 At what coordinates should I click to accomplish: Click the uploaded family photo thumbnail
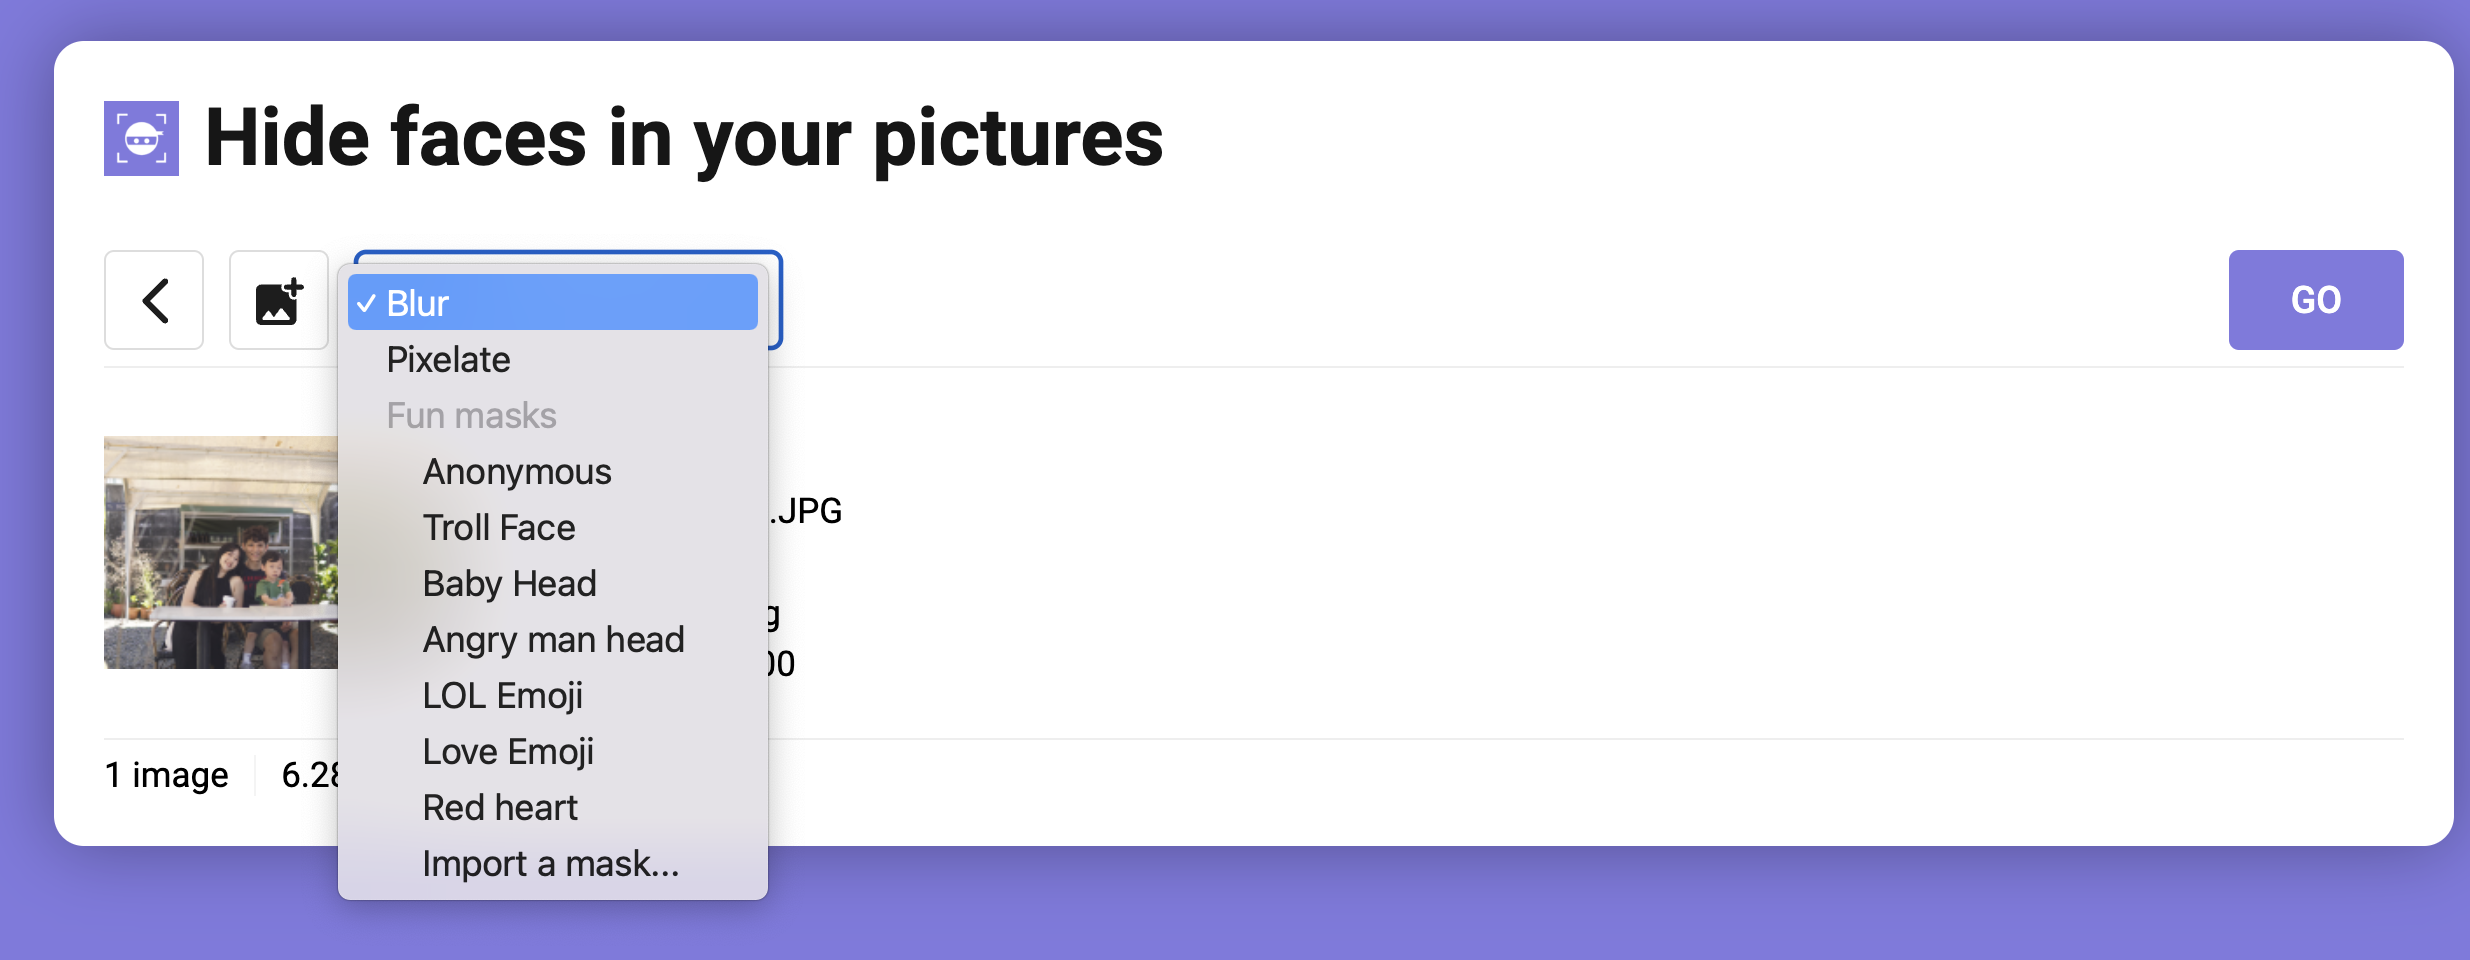click(x=221, y=552)
